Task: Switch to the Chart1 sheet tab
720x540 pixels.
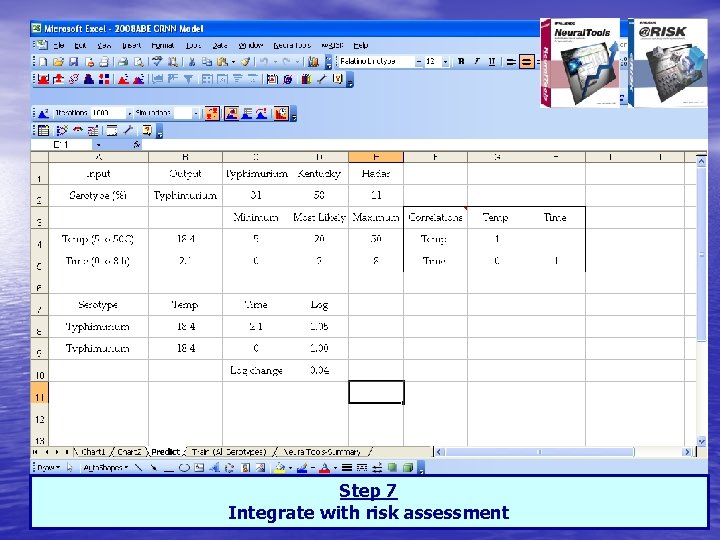Action: click(93, 452)
